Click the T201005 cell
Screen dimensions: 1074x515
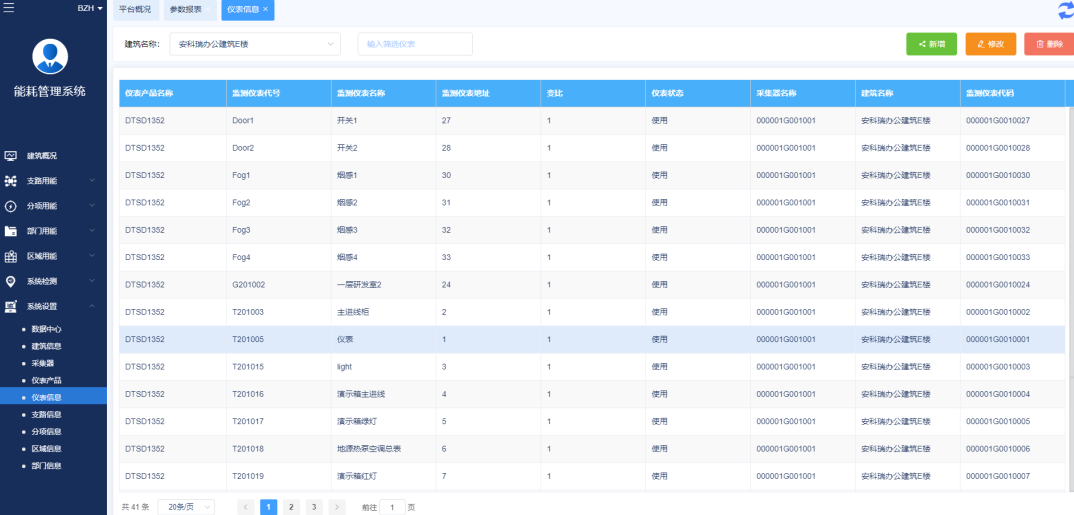pos(279,340)
